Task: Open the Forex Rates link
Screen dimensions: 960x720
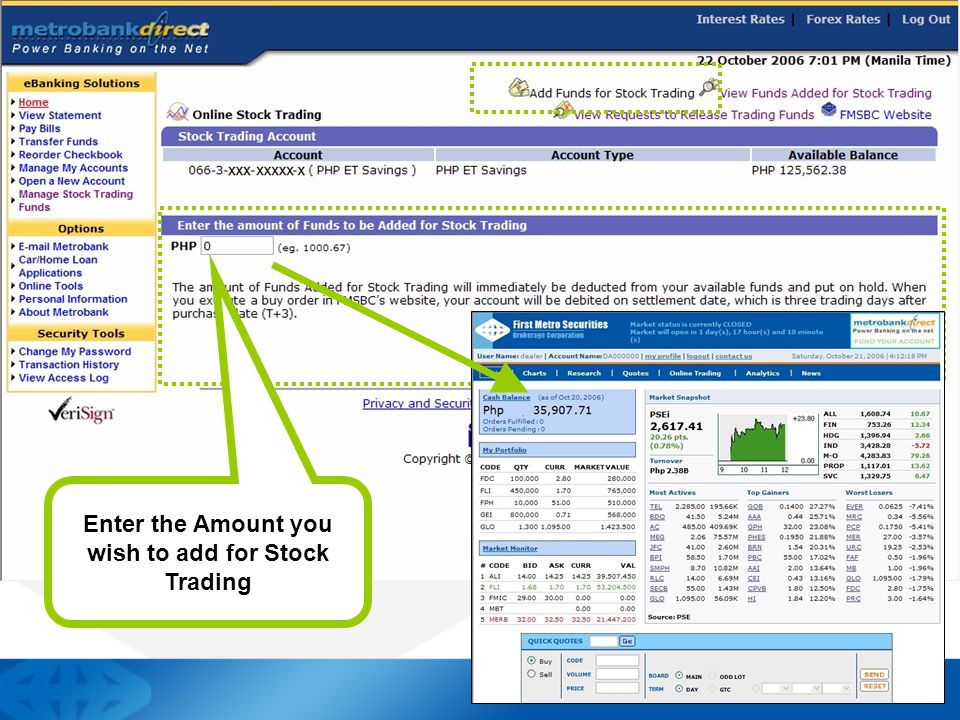Action: pos(843,19)
